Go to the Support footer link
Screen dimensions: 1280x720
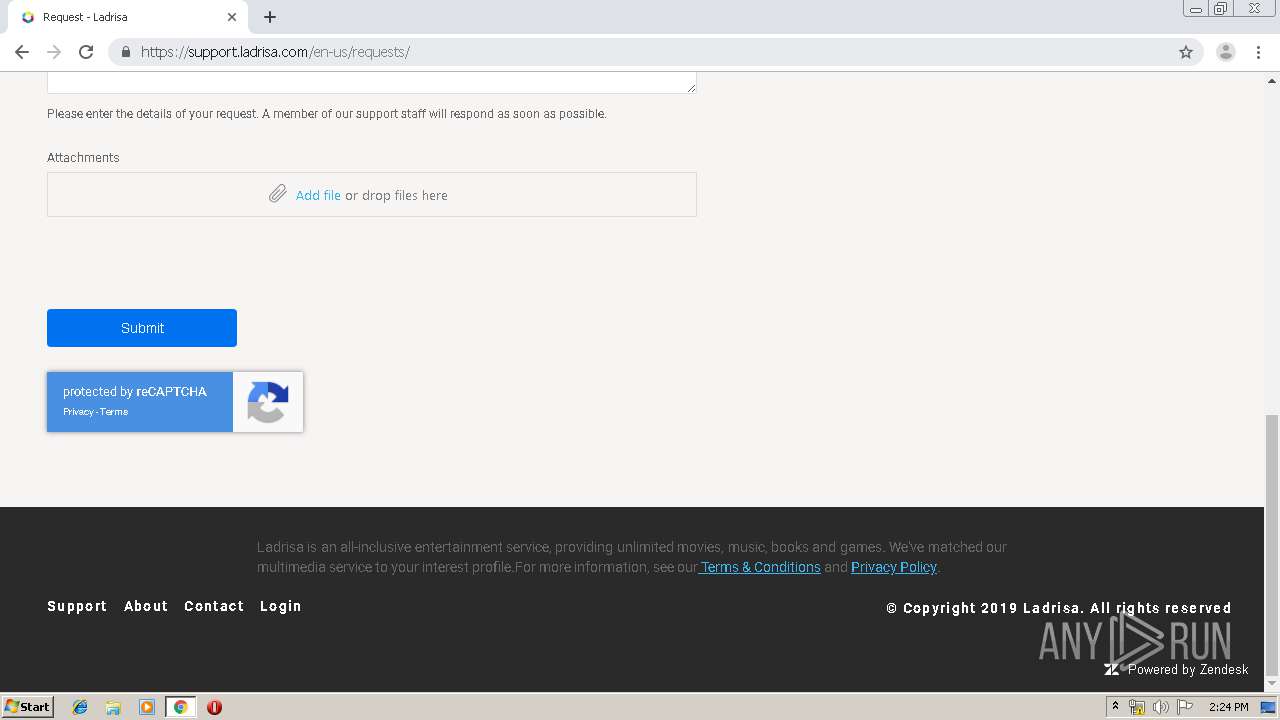(x=77, y=606)
